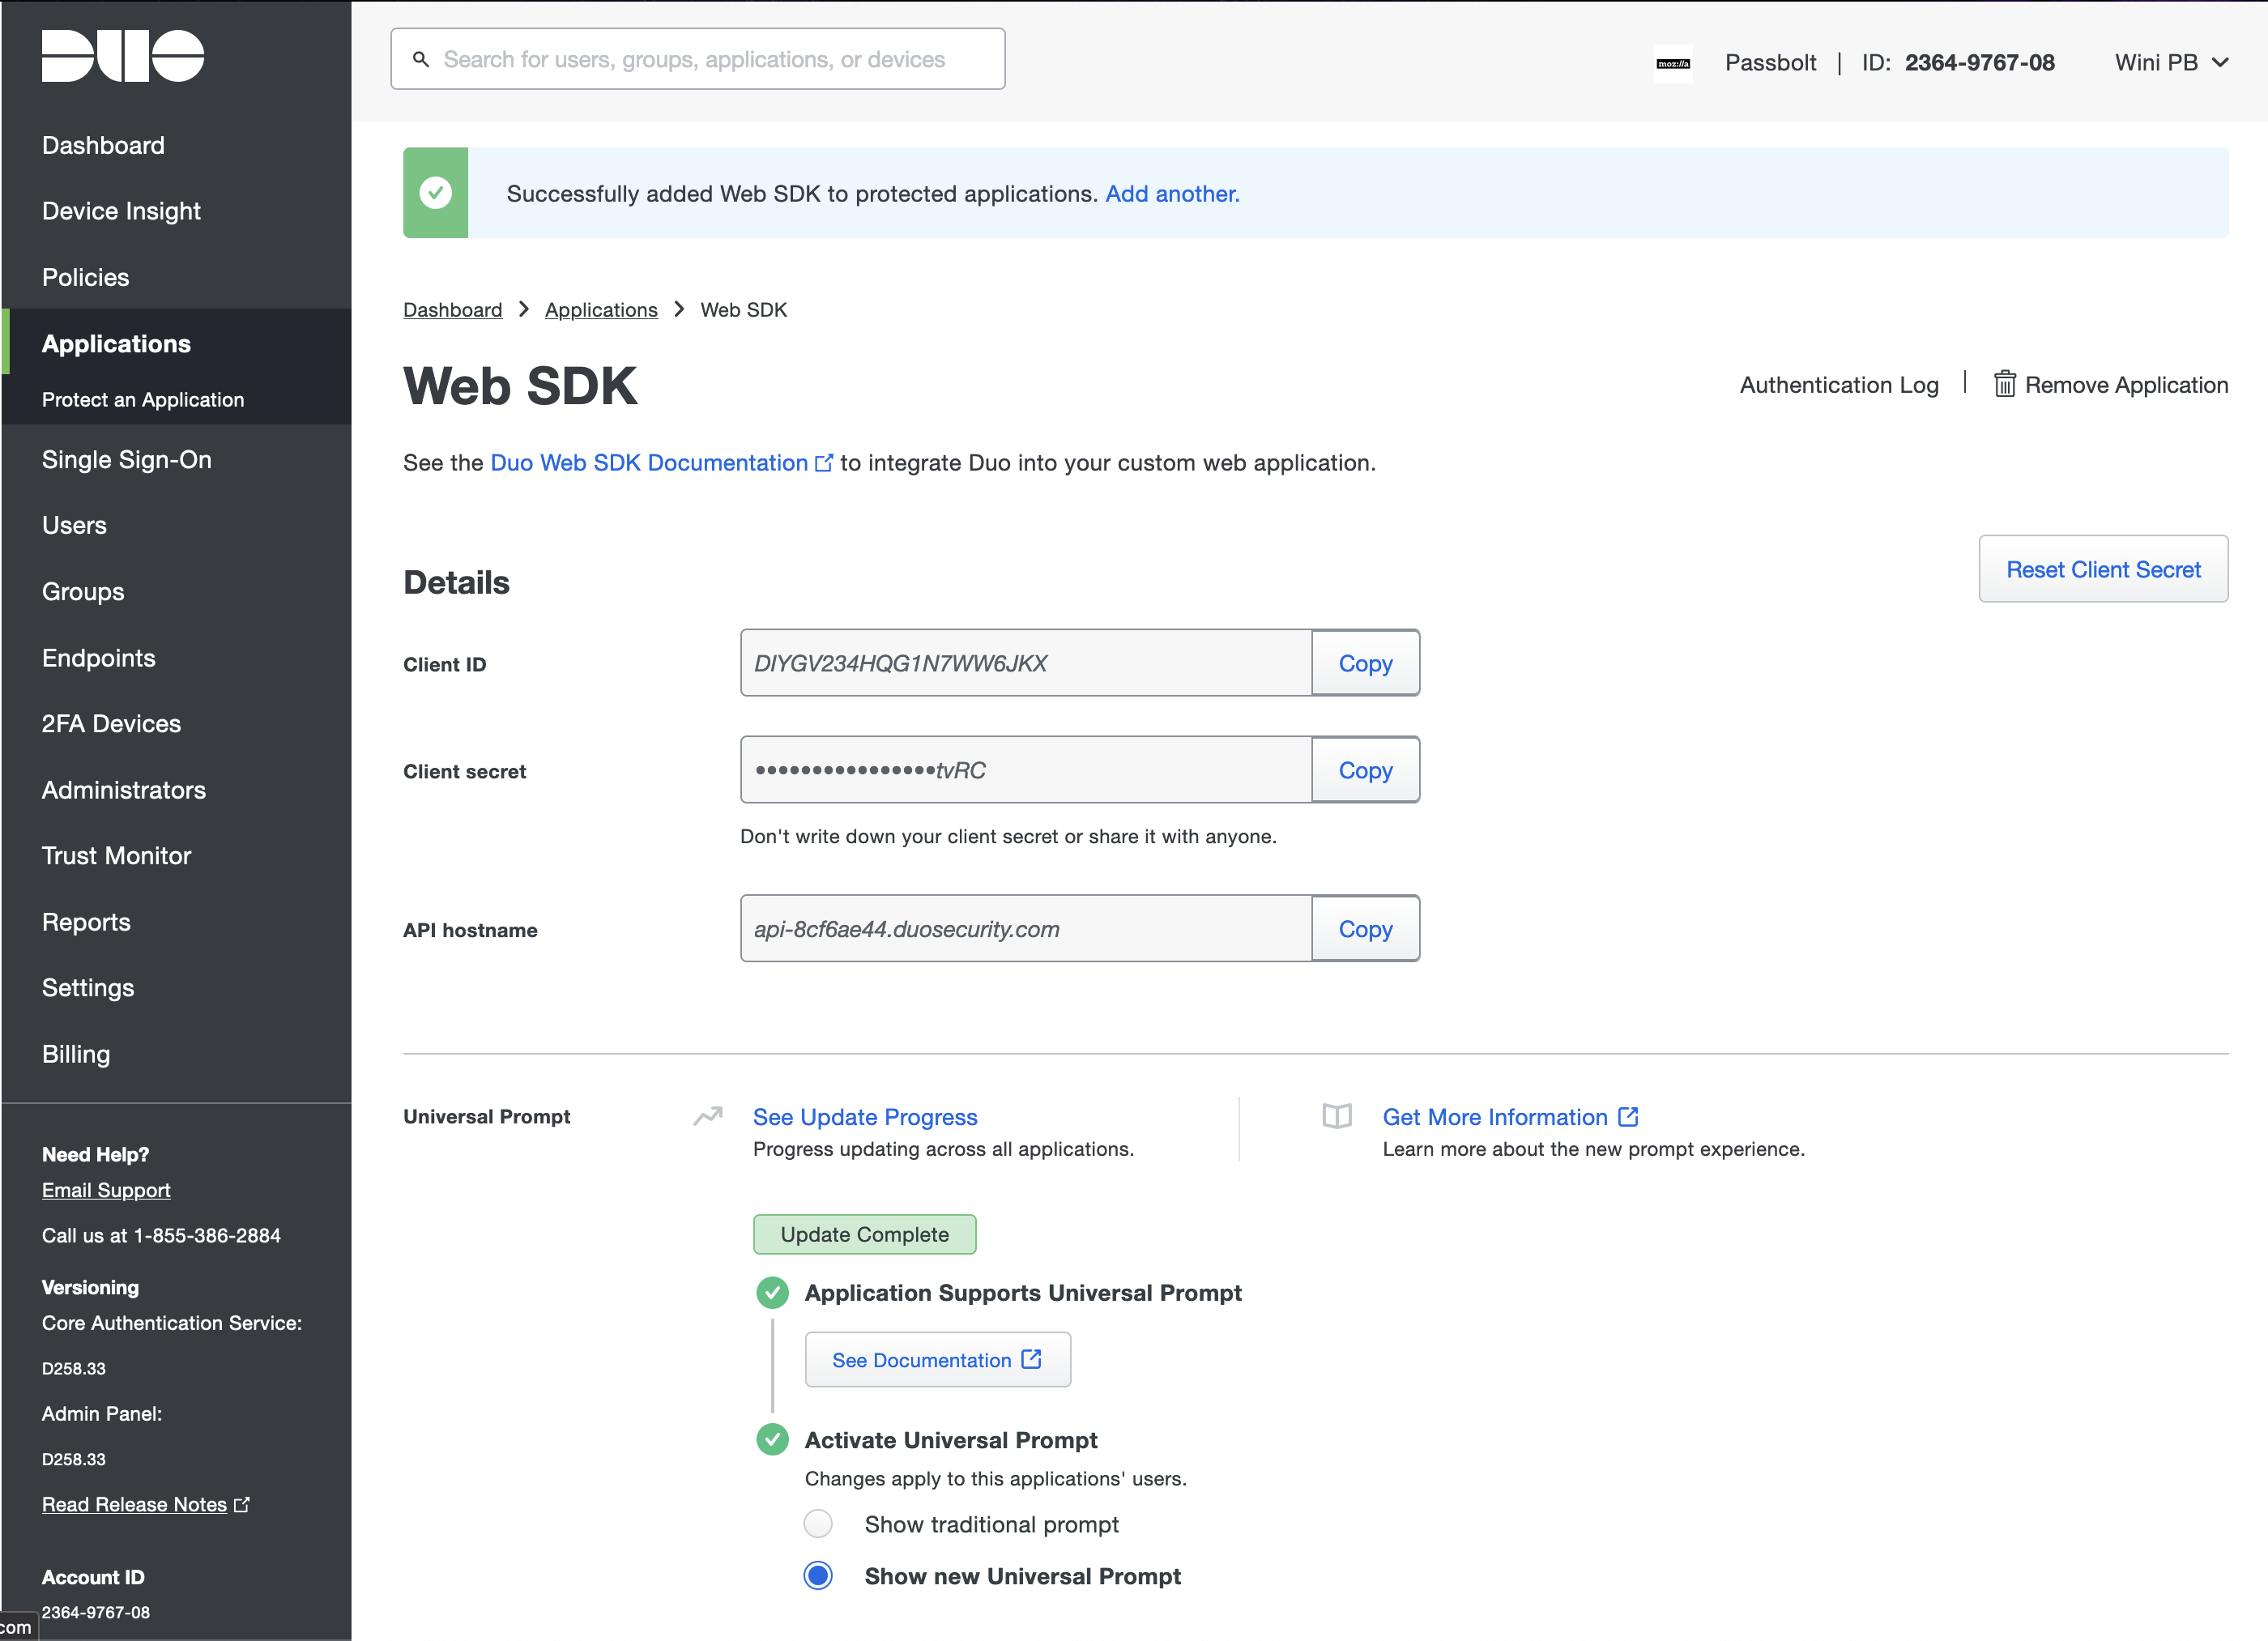Click the trend arrow icon near See Update Progress
2268x1641 pixels.
click(x=708, y=1116)
